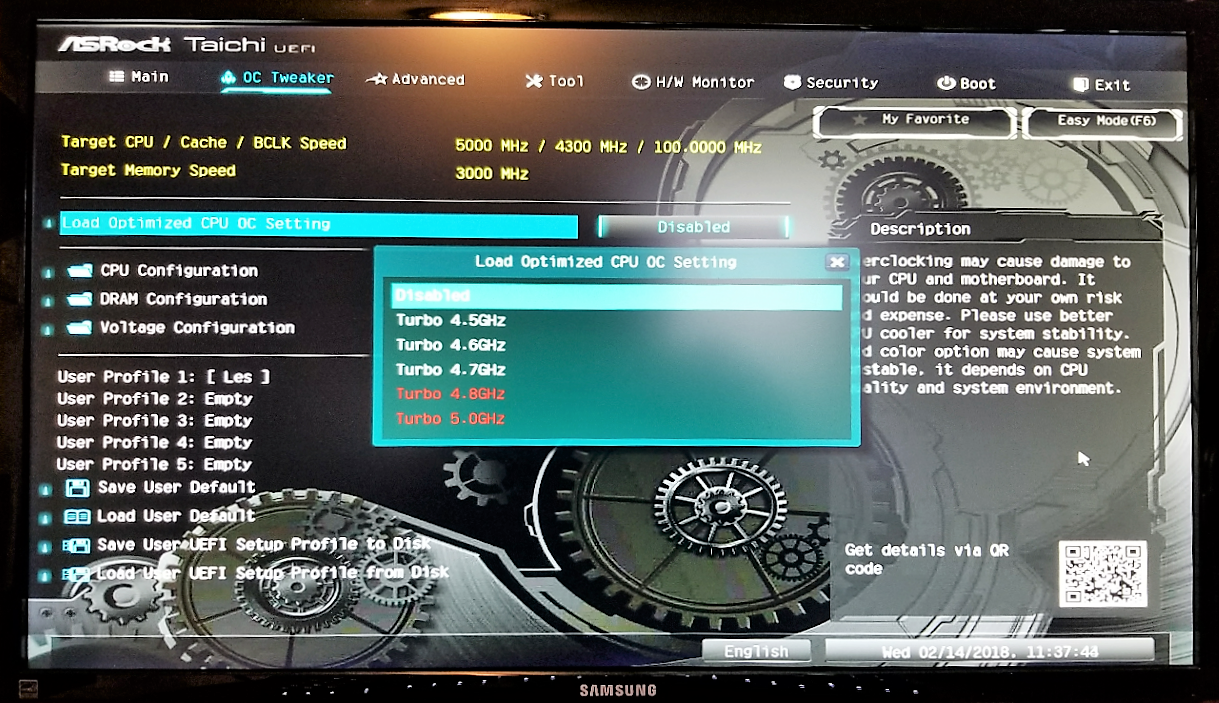
Task: Click the DRAM Configuration folder icon
Action: tap(81, 299)
